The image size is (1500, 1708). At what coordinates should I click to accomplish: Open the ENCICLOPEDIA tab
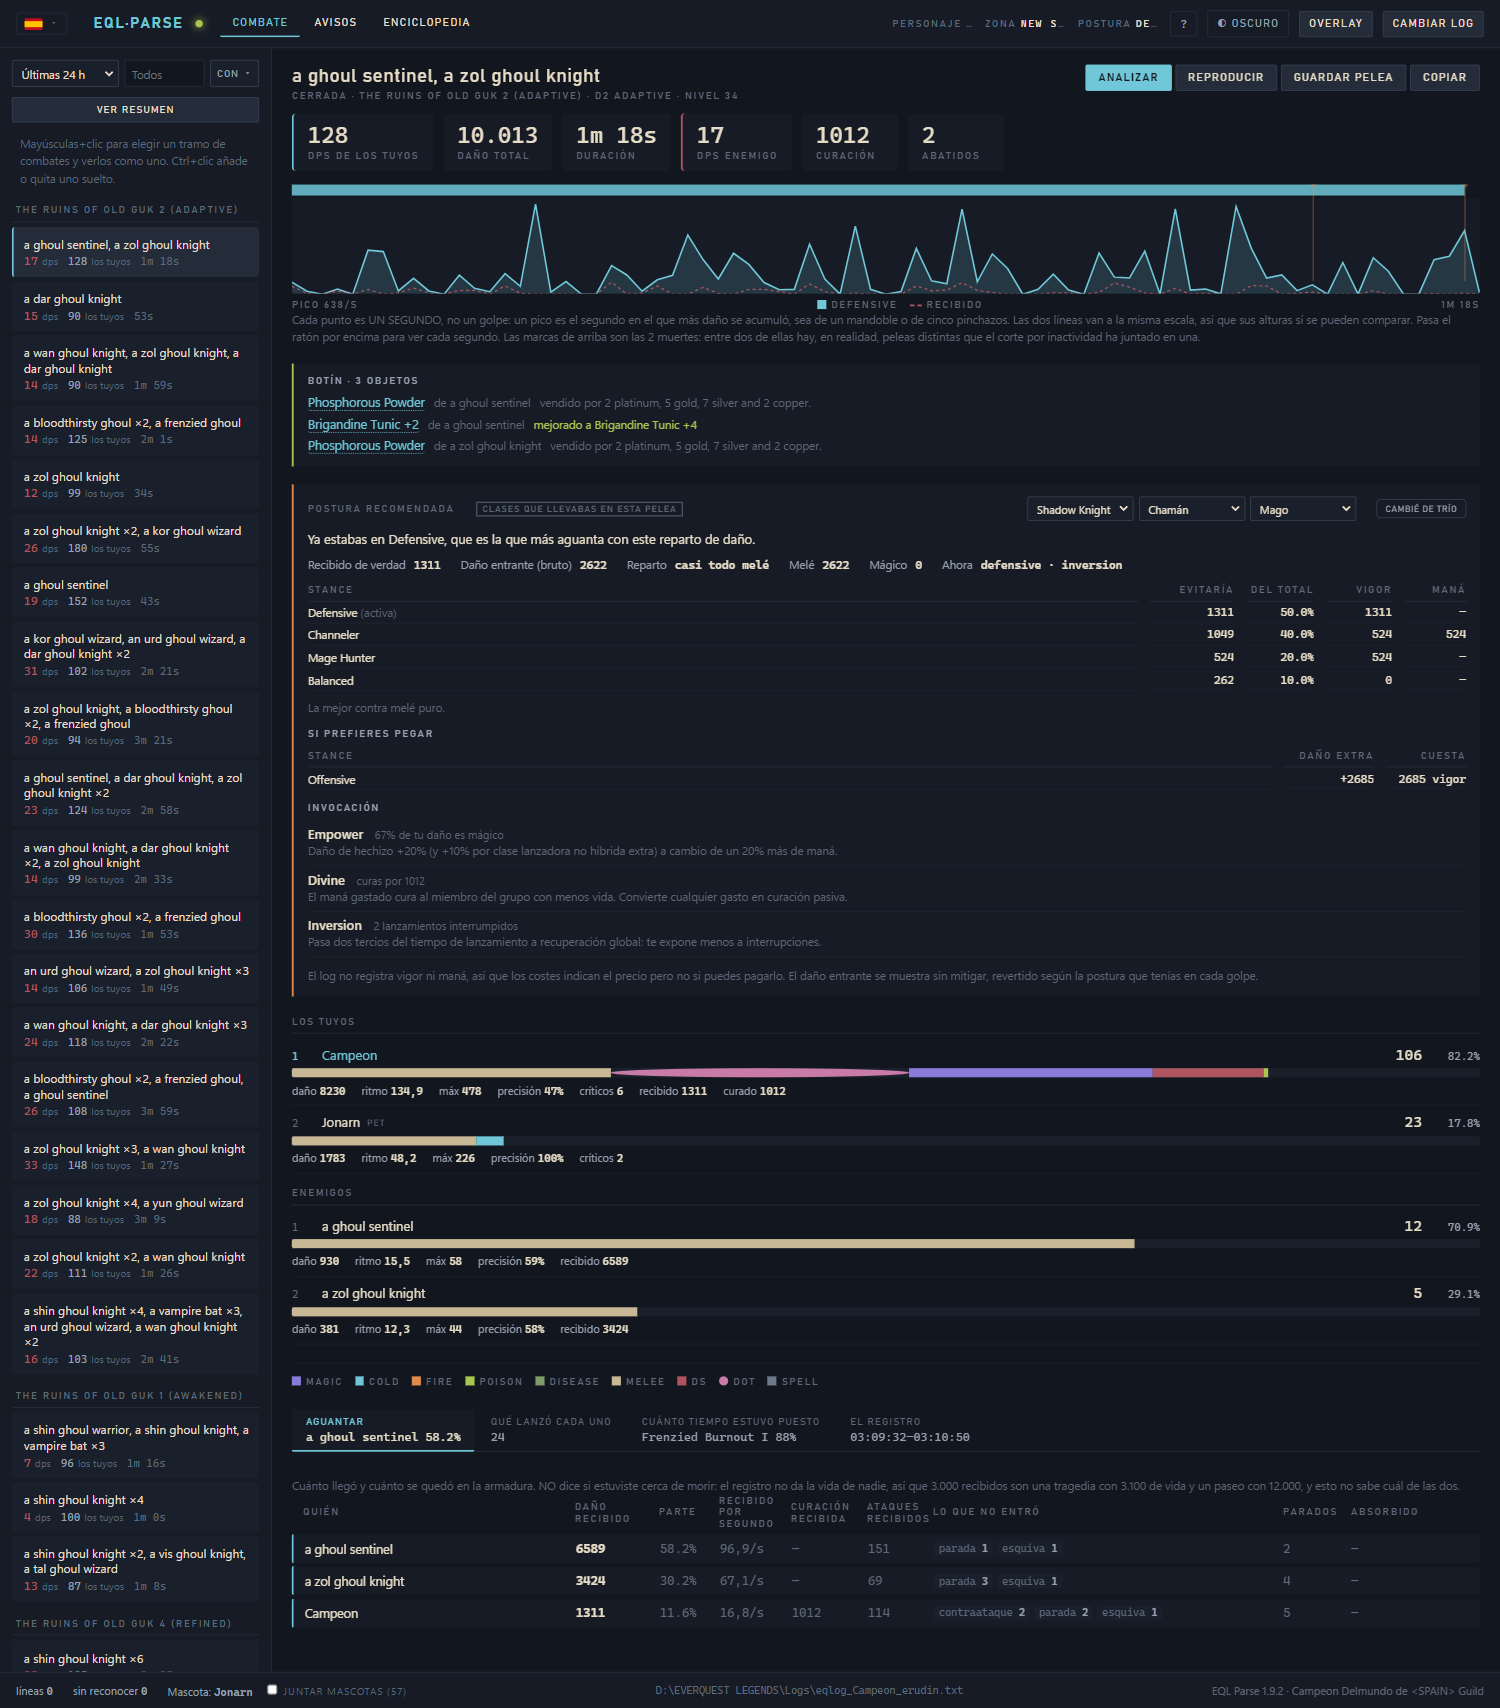[426, 22]
